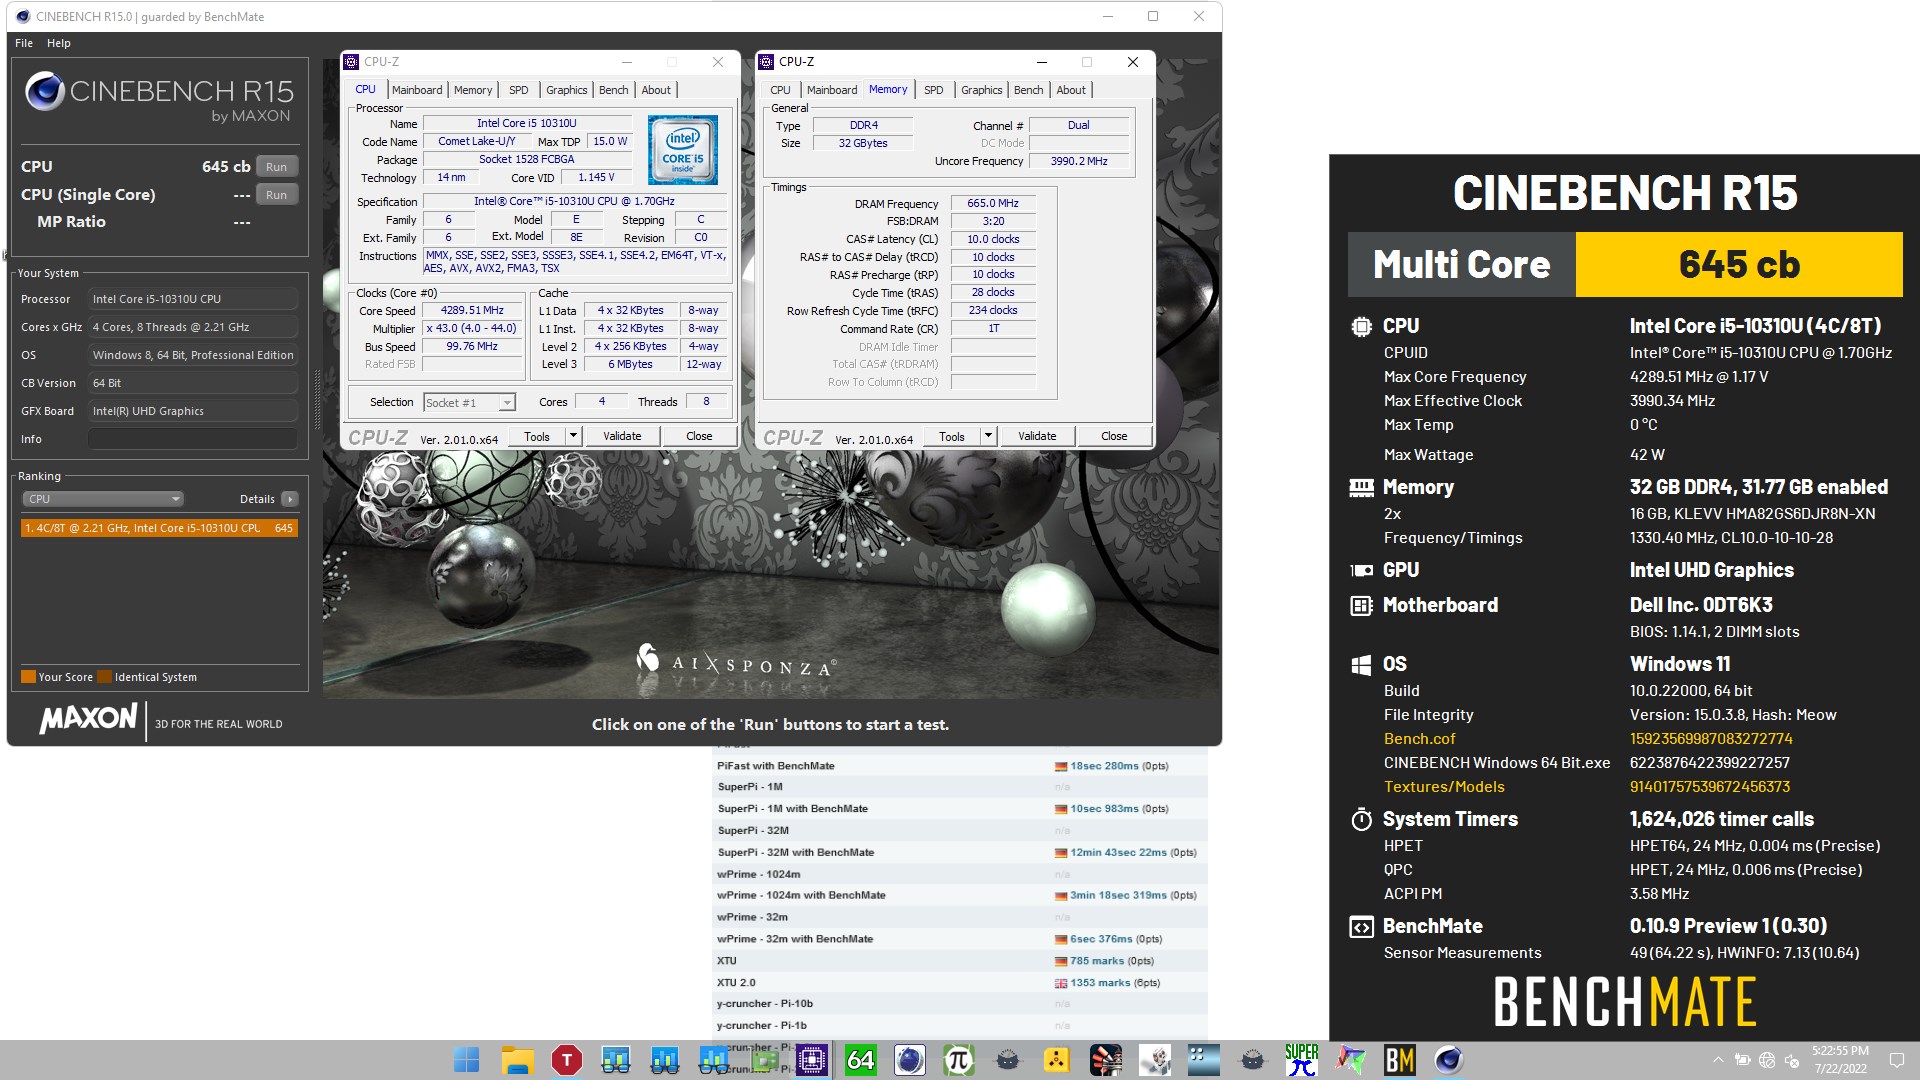Open the purple CPU-Z taskbar icon

coord(811,1060)
